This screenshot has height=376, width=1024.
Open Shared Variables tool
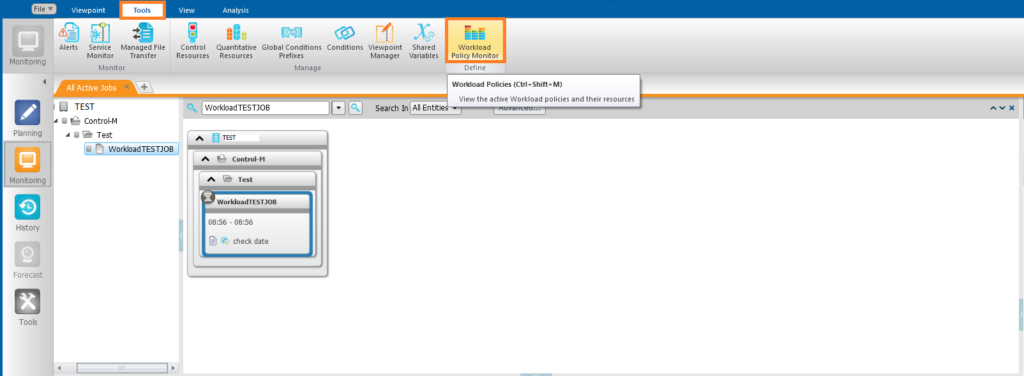tap(423, 41)
